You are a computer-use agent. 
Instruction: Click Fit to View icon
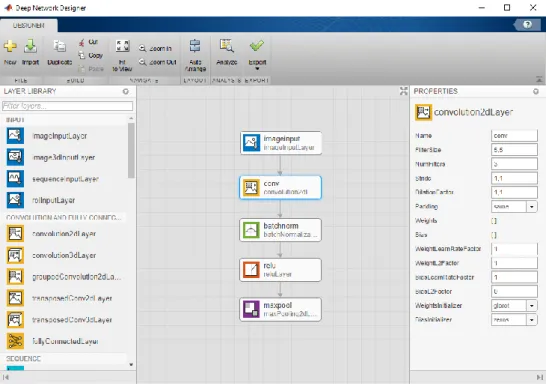click(x=122, y=46)
